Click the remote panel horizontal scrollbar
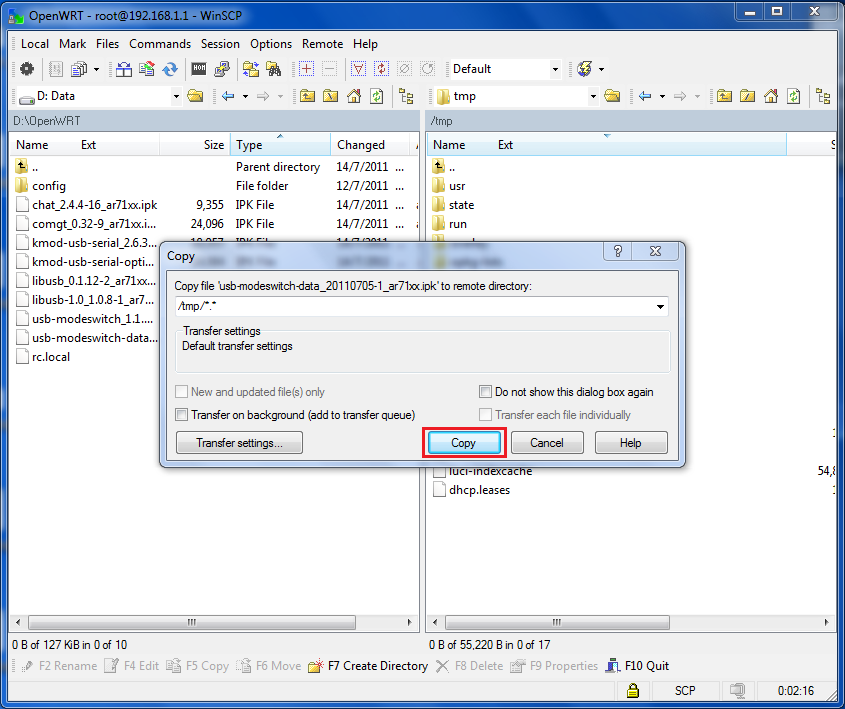This screenshot has width=845, height=709. (557, 622)
